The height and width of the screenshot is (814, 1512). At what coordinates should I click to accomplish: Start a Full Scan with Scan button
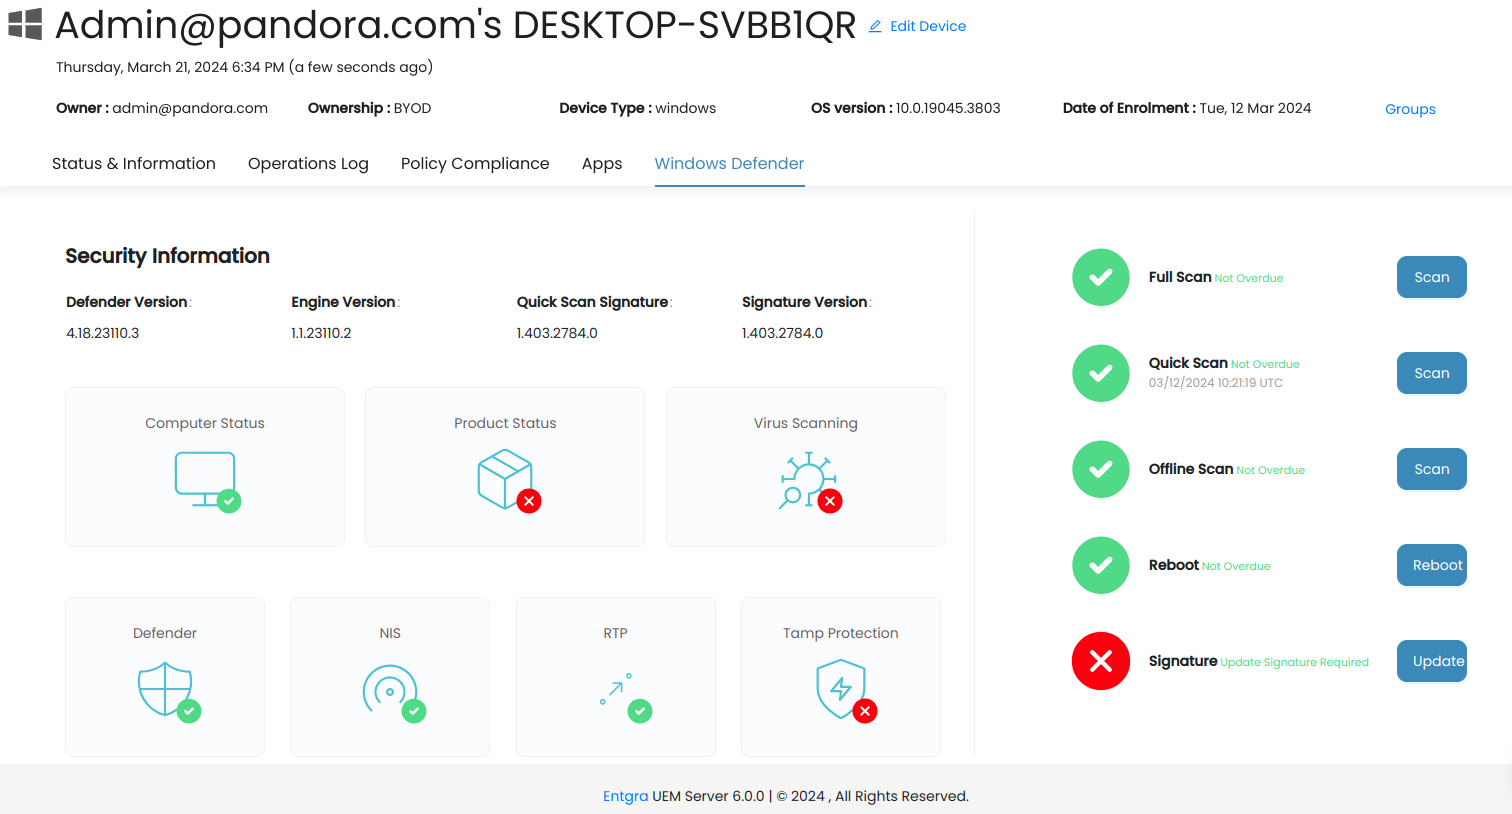click(1431, 277)
